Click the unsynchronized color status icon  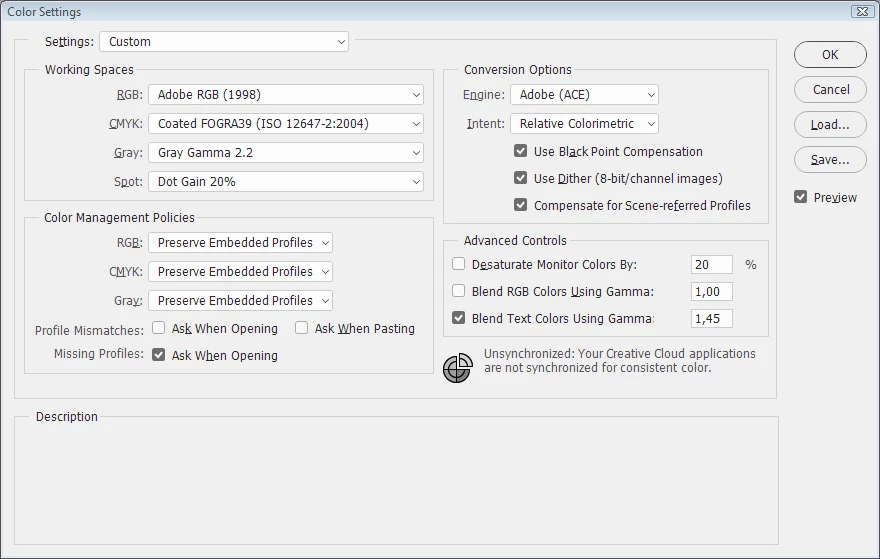(x=457, y=368)
